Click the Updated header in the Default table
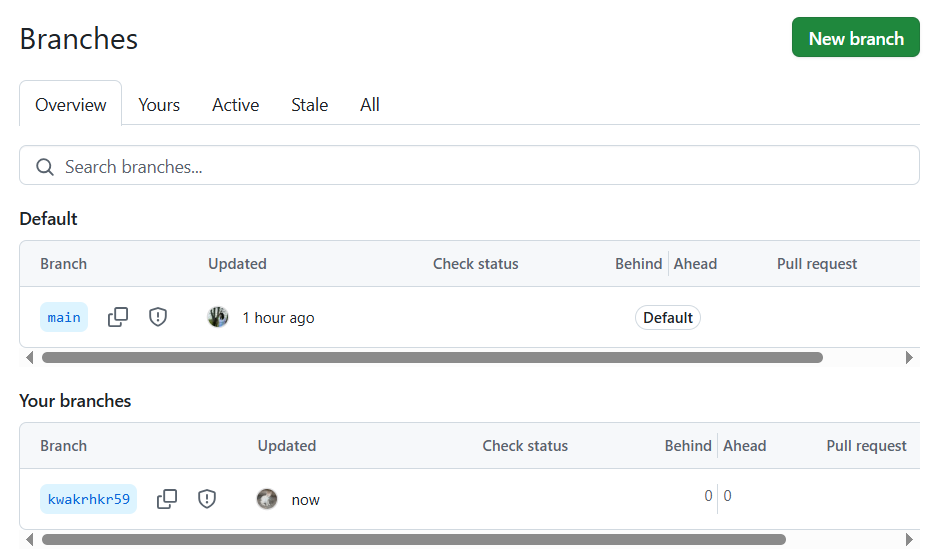Image resolution: width=940 pixels, height=551 pixels. tap(237, 264)
